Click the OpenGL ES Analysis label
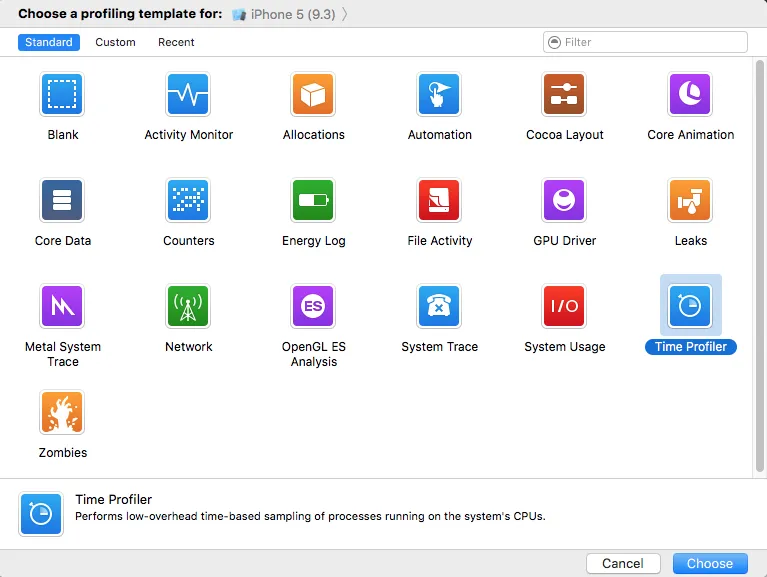Screen dimensions: 767x577 click(x=314, y=354)
